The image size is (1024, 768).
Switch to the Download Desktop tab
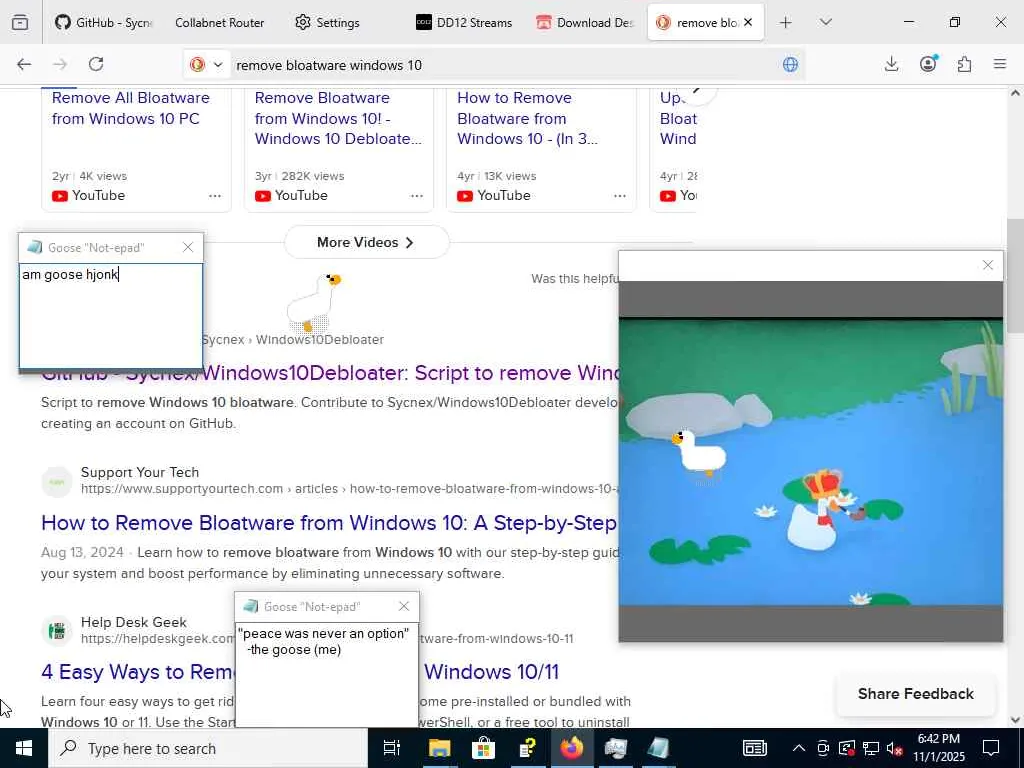585,22
